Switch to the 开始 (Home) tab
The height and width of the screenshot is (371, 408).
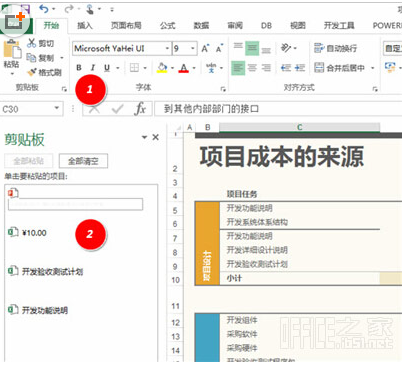51,25
